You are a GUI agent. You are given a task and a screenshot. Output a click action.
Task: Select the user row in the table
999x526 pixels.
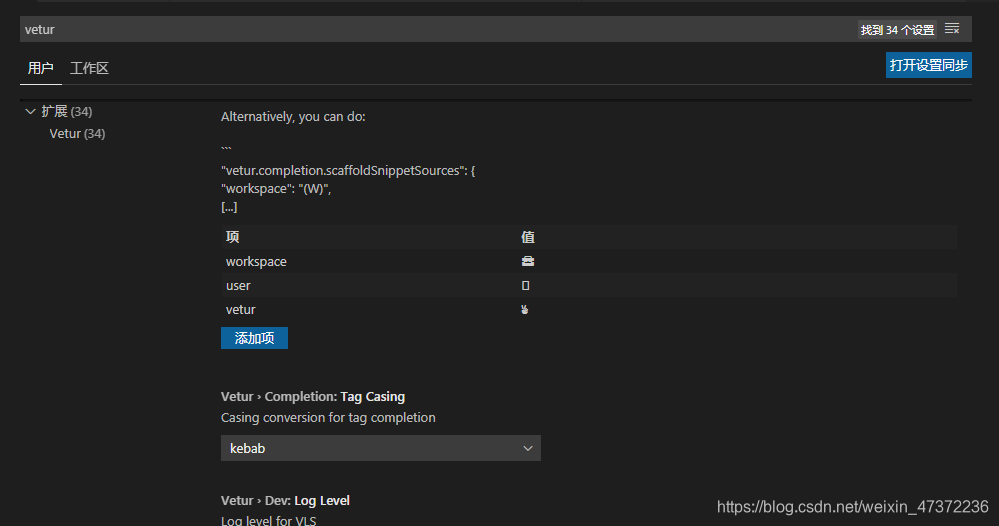(589, 286)
